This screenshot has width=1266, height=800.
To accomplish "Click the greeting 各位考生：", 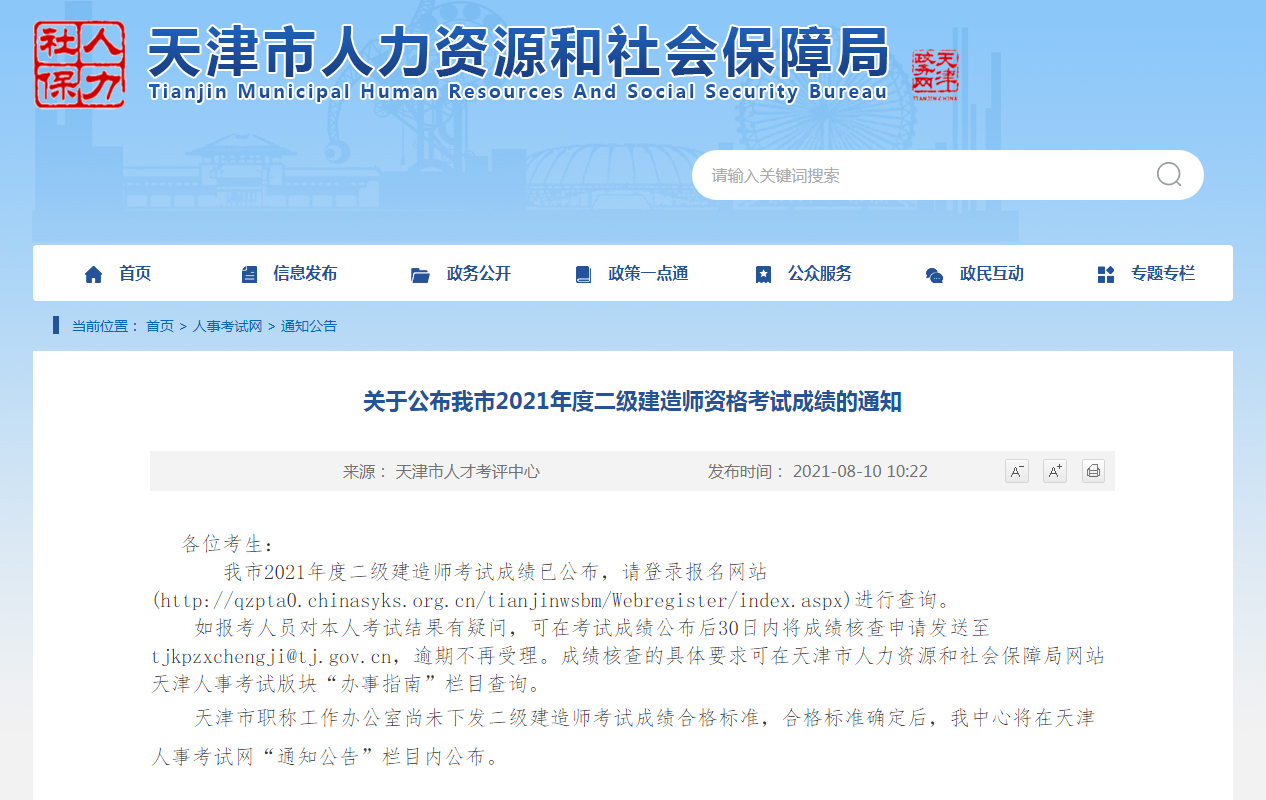I will (227, 544).
